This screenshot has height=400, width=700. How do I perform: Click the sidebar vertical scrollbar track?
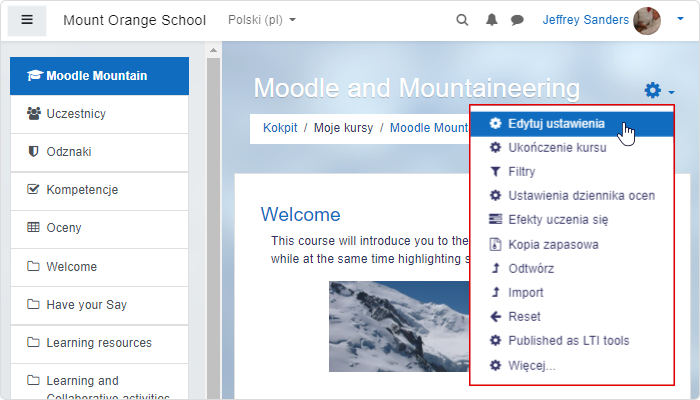click(213, 228)
